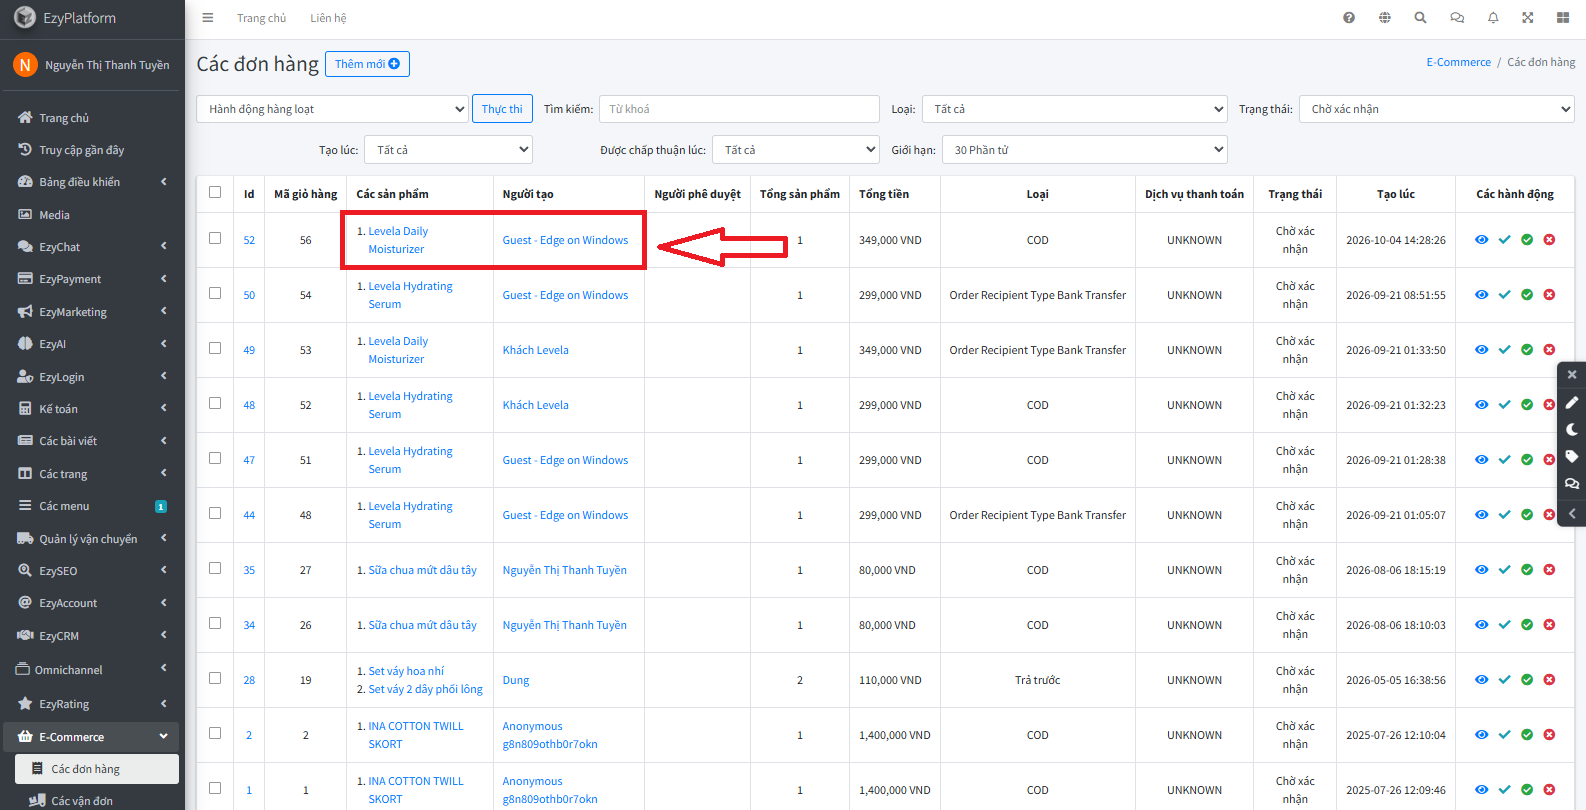Open the 'Tạo lúc' filter dropdown
The image size is (1586, 810).
448,150
